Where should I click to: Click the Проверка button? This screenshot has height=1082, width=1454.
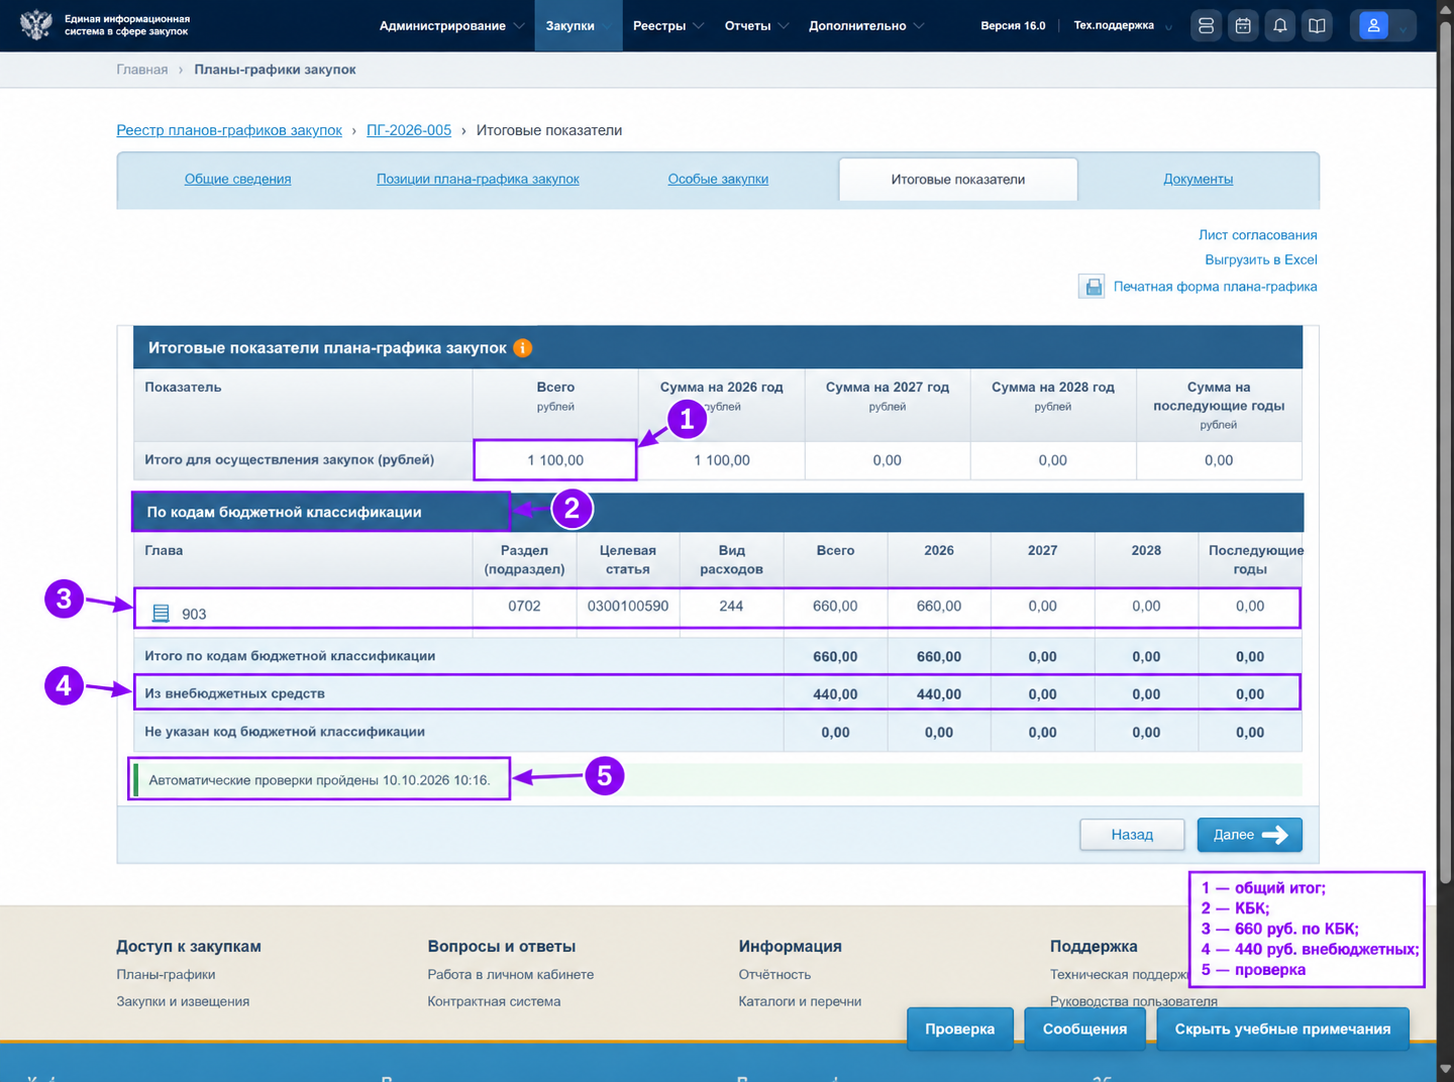[960, 1029]
